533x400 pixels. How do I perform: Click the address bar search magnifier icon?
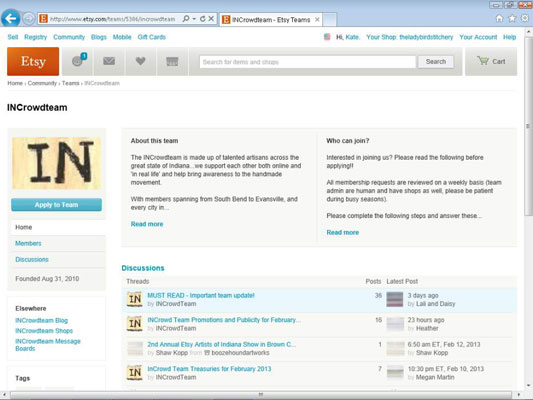tap(186, 19)
